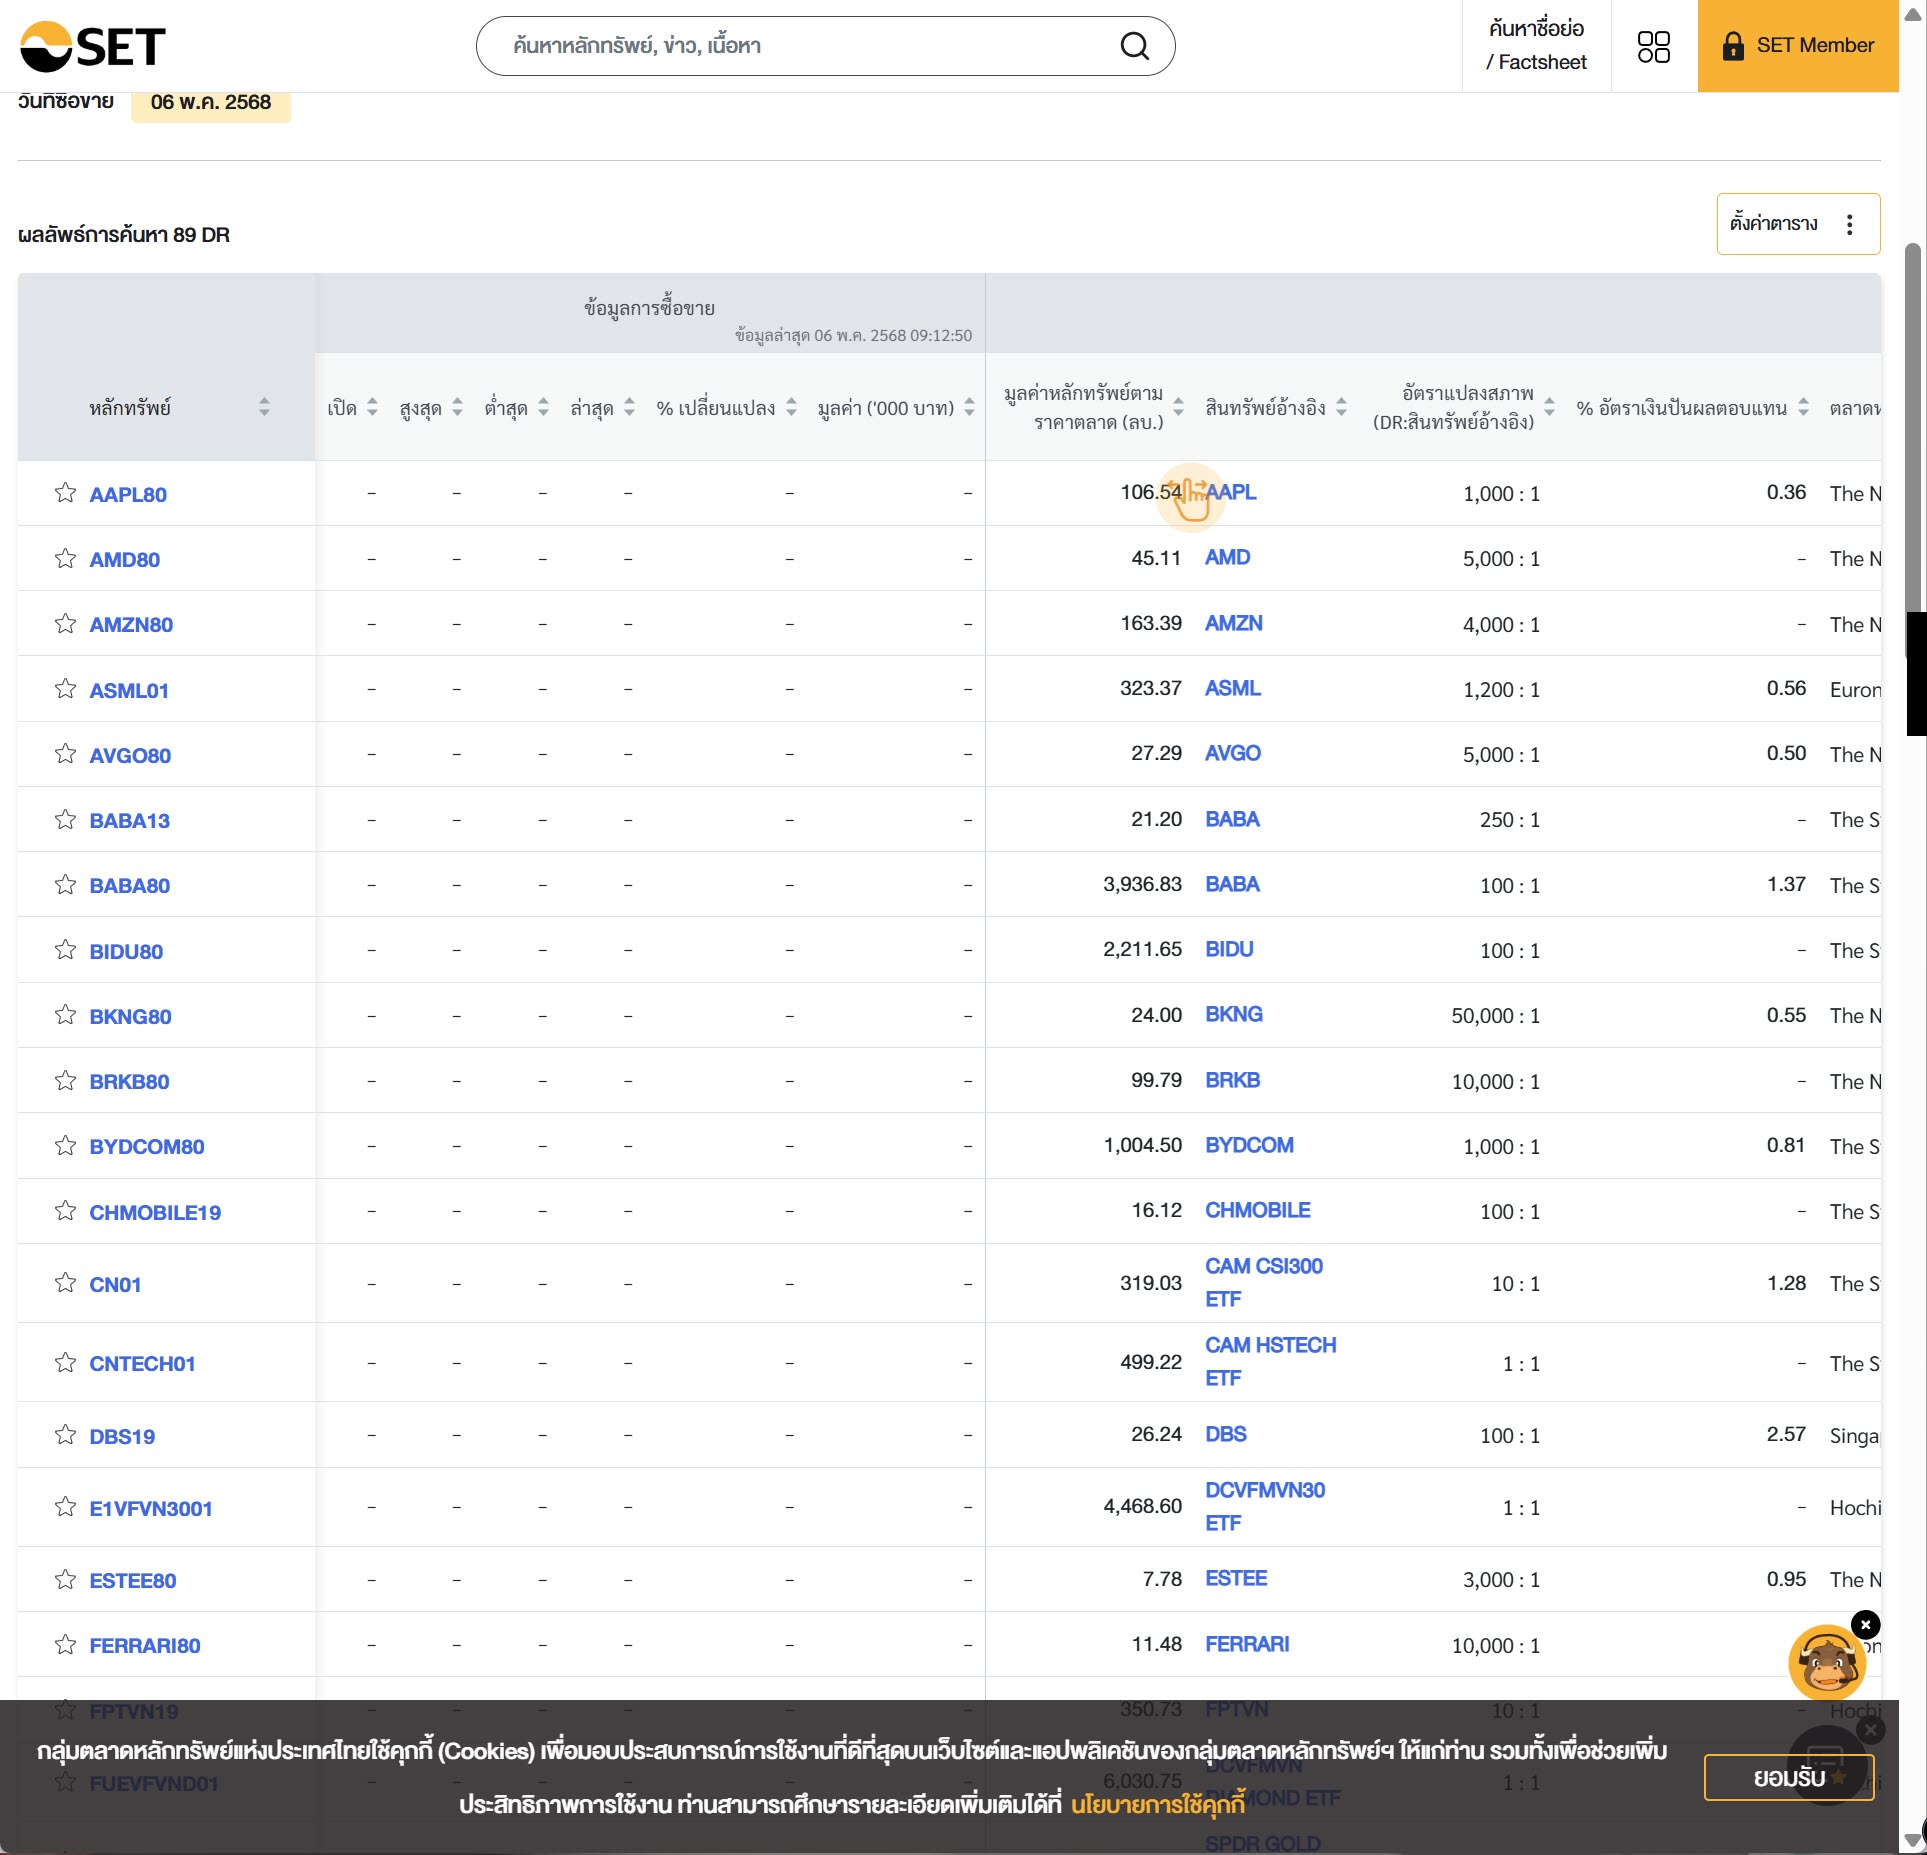Toggle favorite star for BABA13
Image resolution: width=1927 pixels, height=1855 pixels.
pos(65,819)
